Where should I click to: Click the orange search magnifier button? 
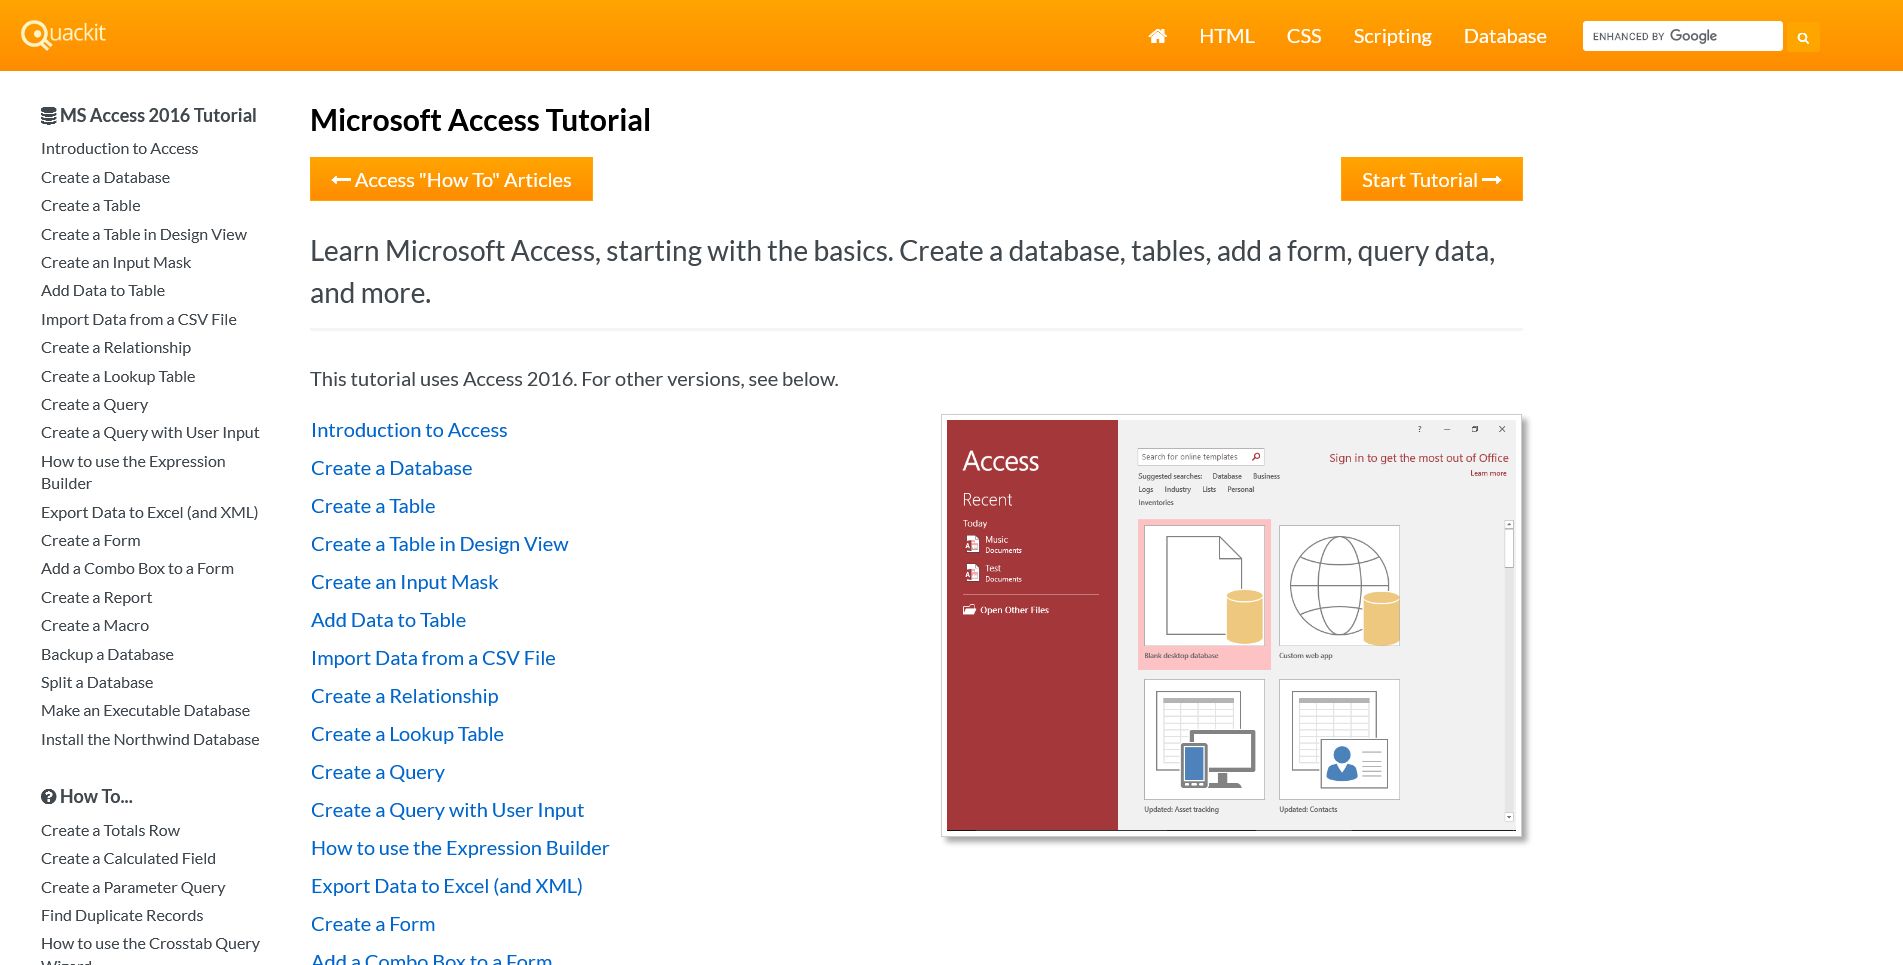[x=1803, y=37]
